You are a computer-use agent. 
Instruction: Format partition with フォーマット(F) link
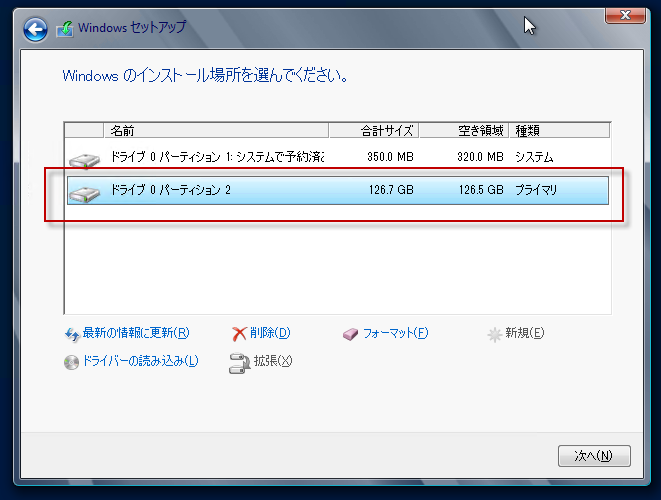pyautogui.click(x=395, y=333)
